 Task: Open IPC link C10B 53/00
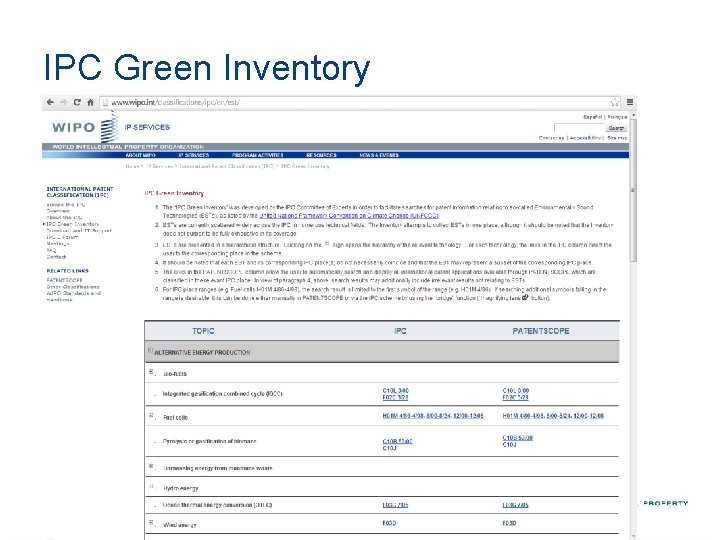(x=397, y=441)
